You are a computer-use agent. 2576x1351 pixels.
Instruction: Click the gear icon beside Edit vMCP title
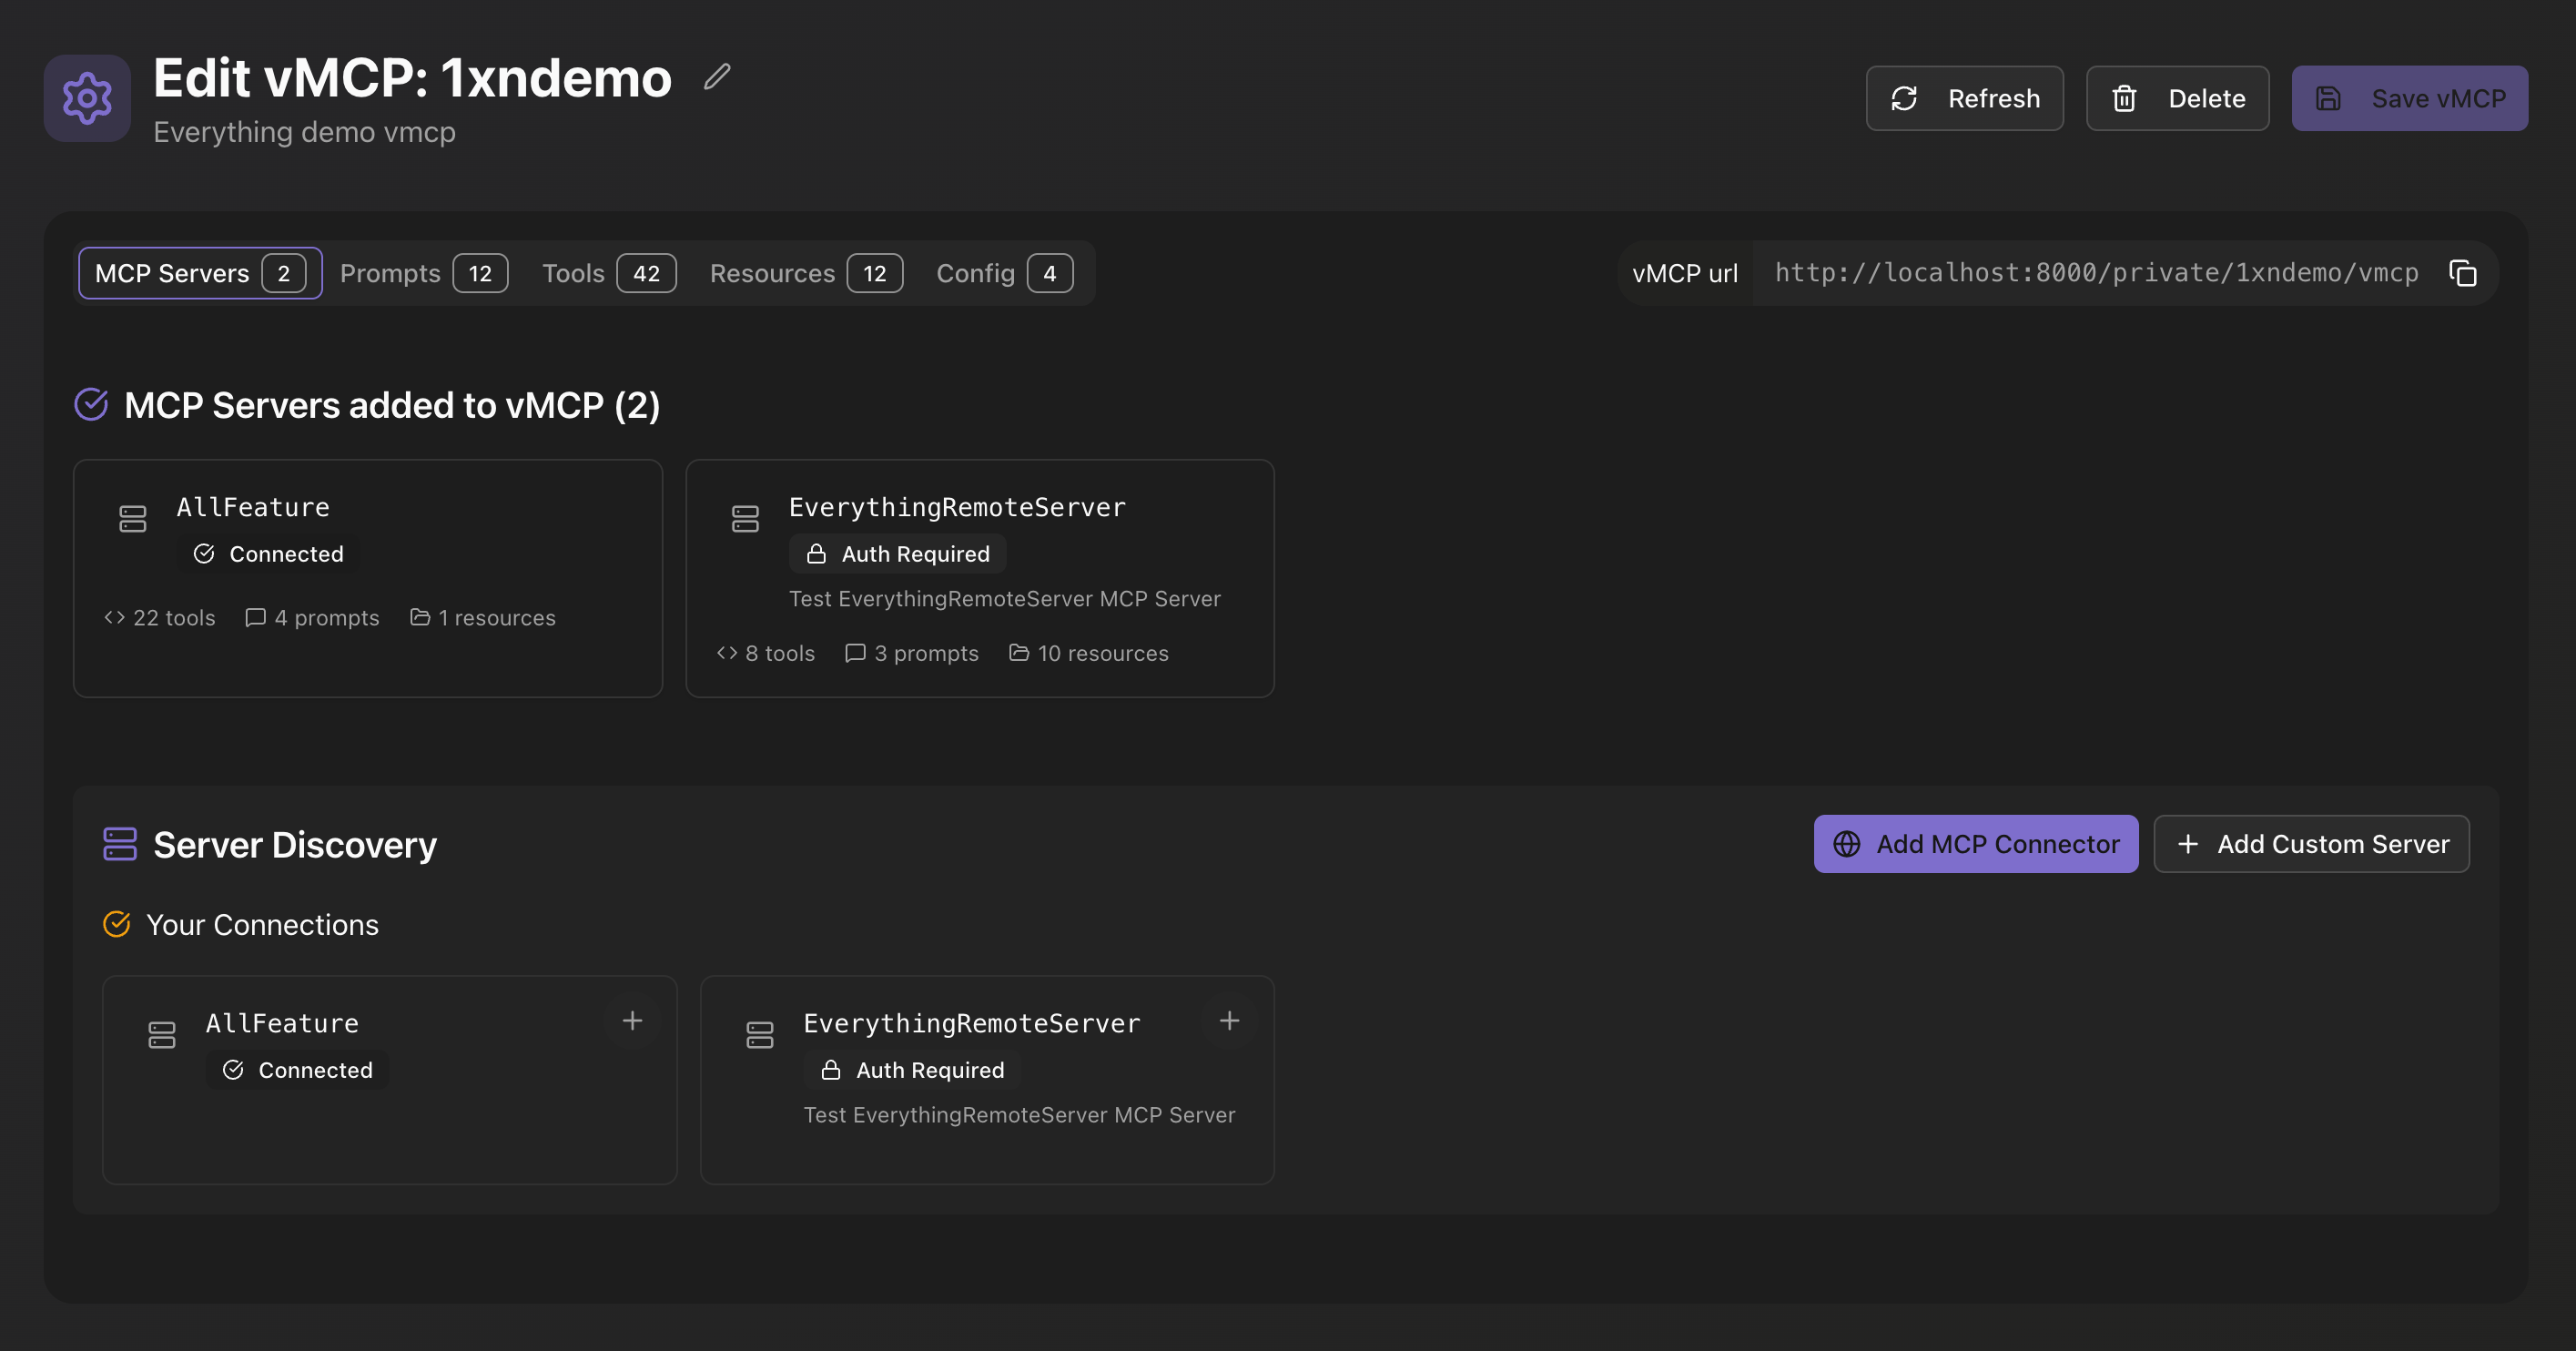coord(87,97)
